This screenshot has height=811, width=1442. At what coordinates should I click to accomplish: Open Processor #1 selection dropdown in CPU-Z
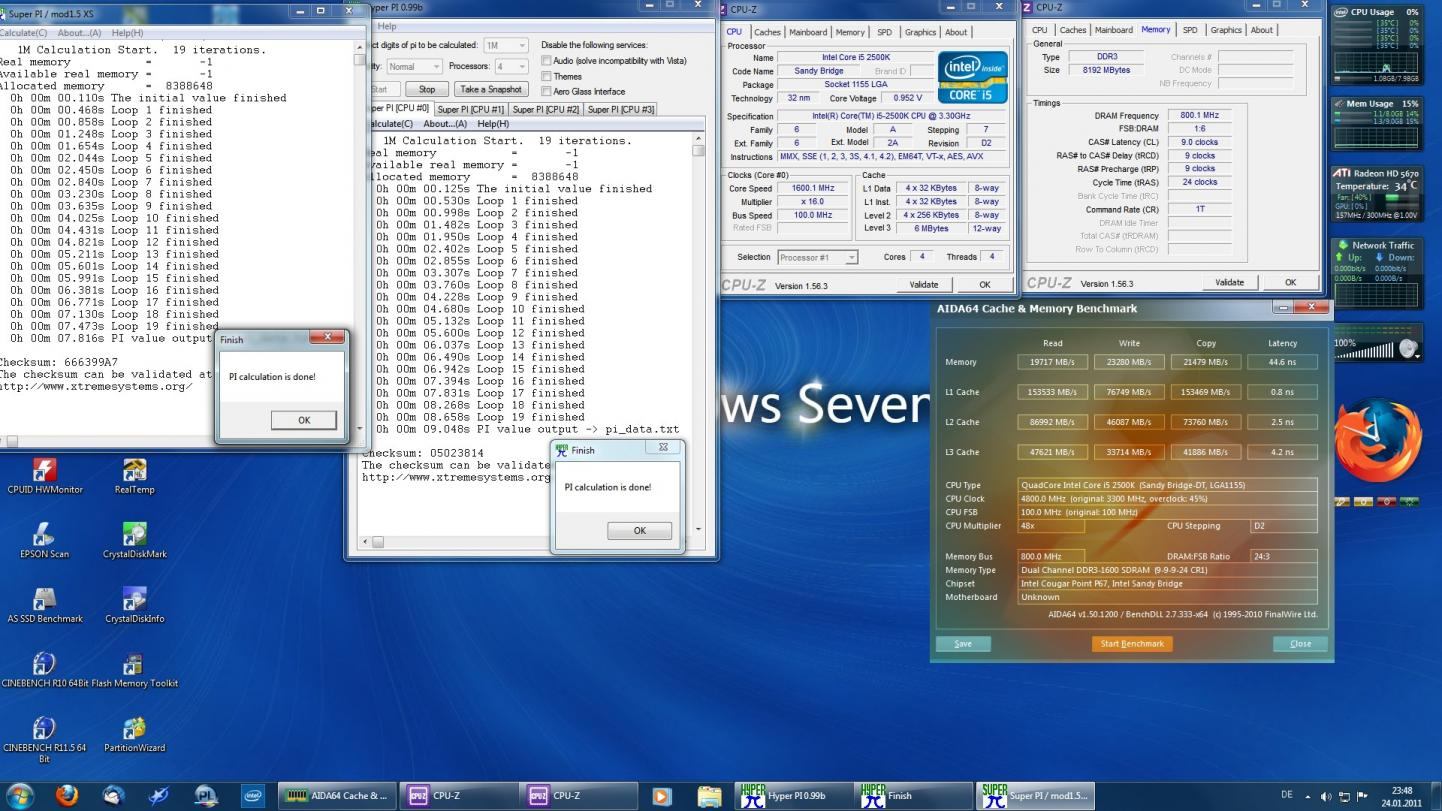tap(817, 257)
